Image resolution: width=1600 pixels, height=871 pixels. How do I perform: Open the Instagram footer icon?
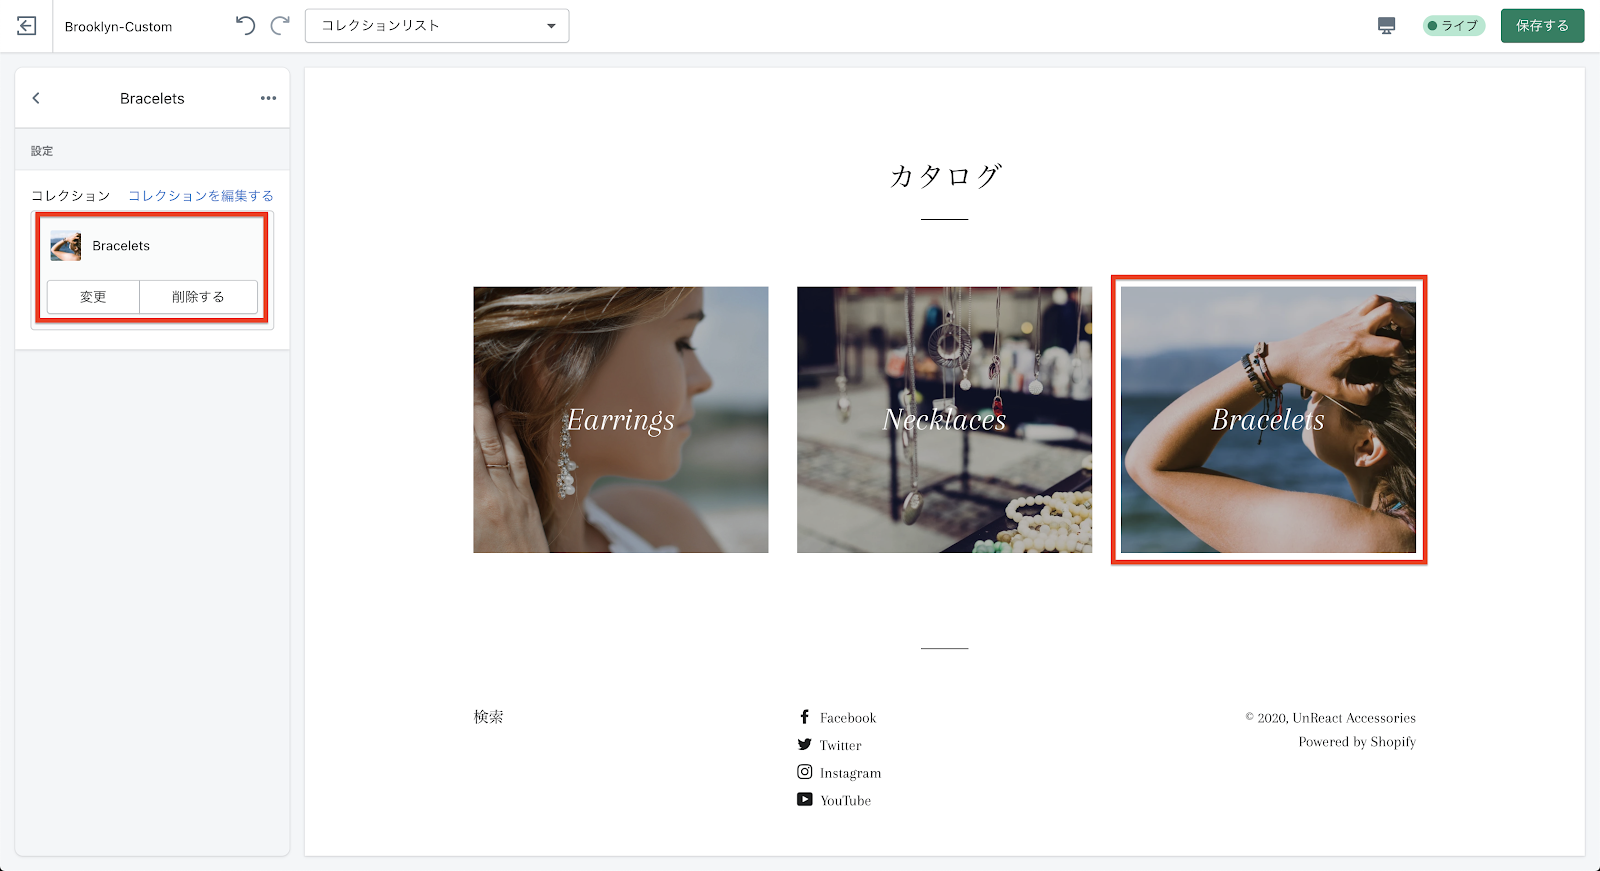point(804,772)
